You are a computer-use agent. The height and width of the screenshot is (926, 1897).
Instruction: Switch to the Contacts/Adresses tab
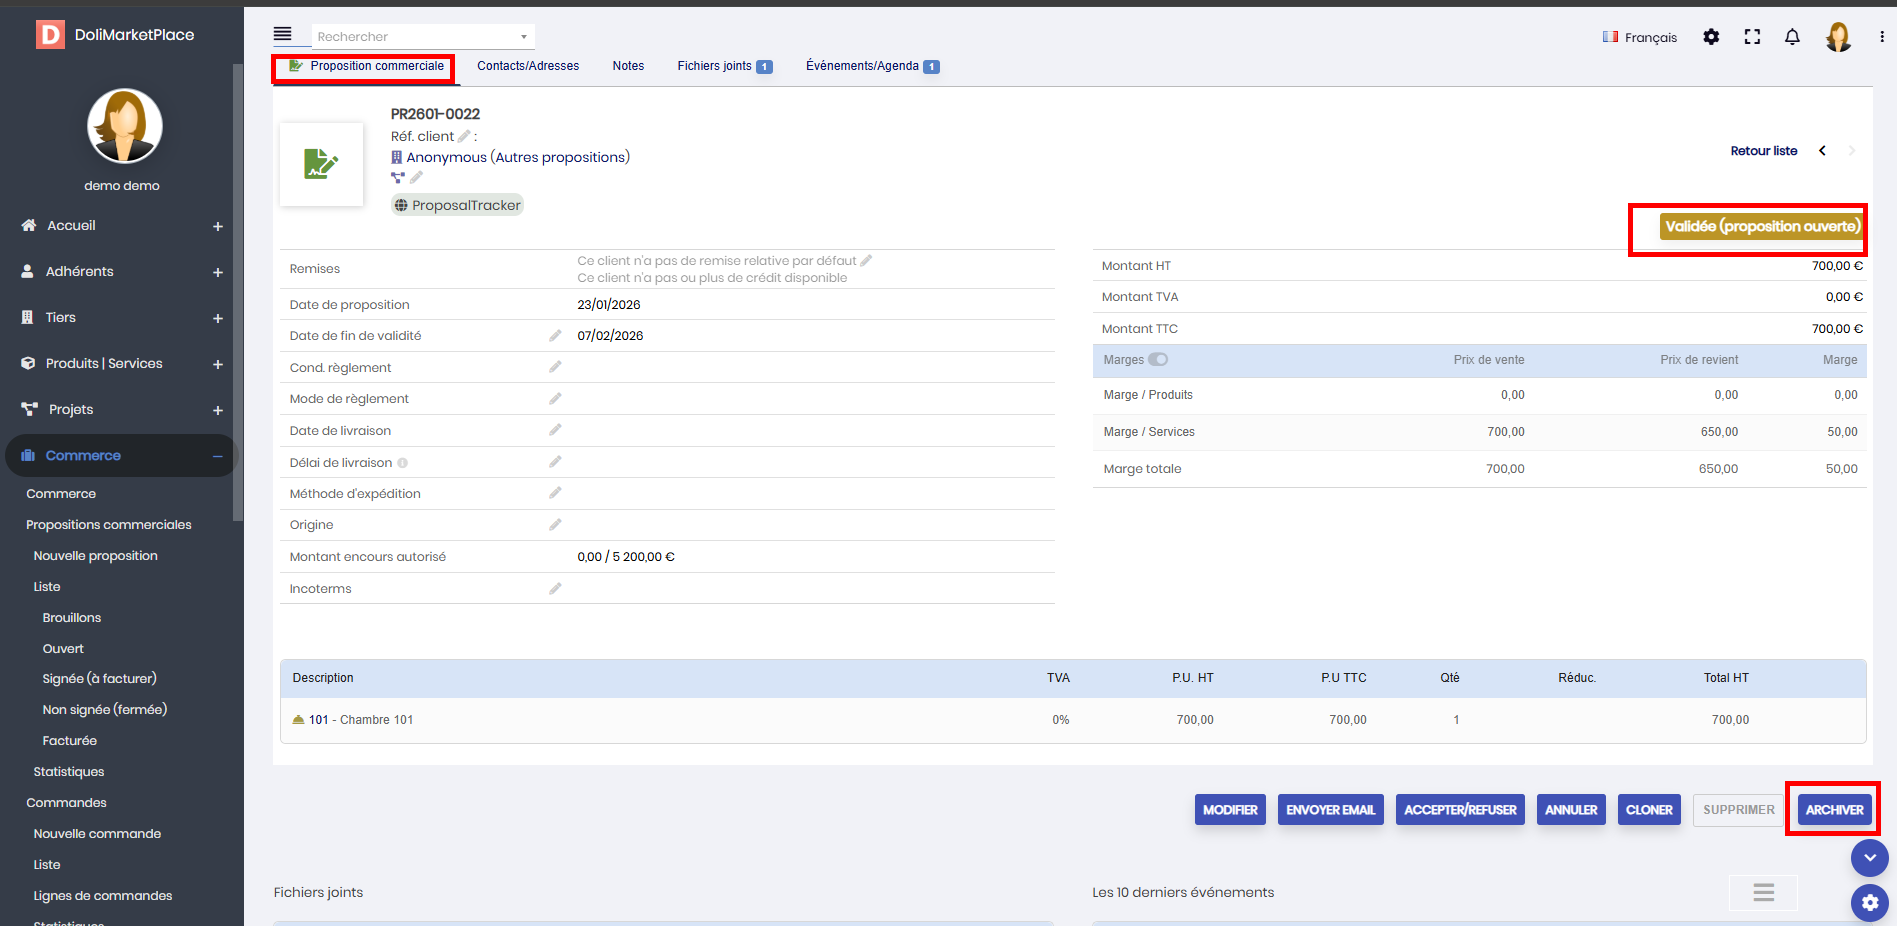(527, 66)
